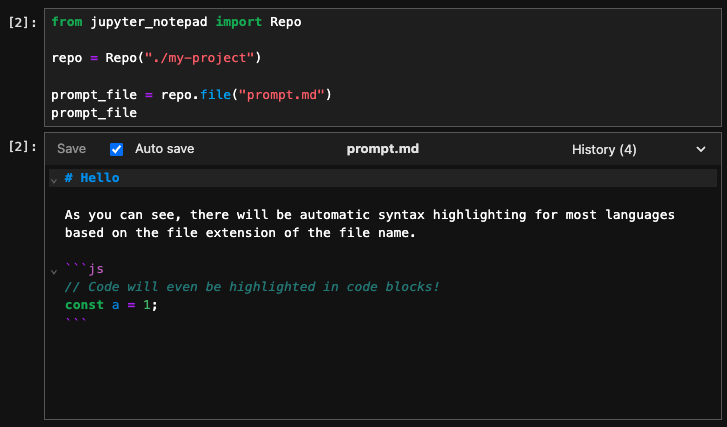Click the const a = 1; line
Viewport: 727px width, 427px height.
(111, 305)
